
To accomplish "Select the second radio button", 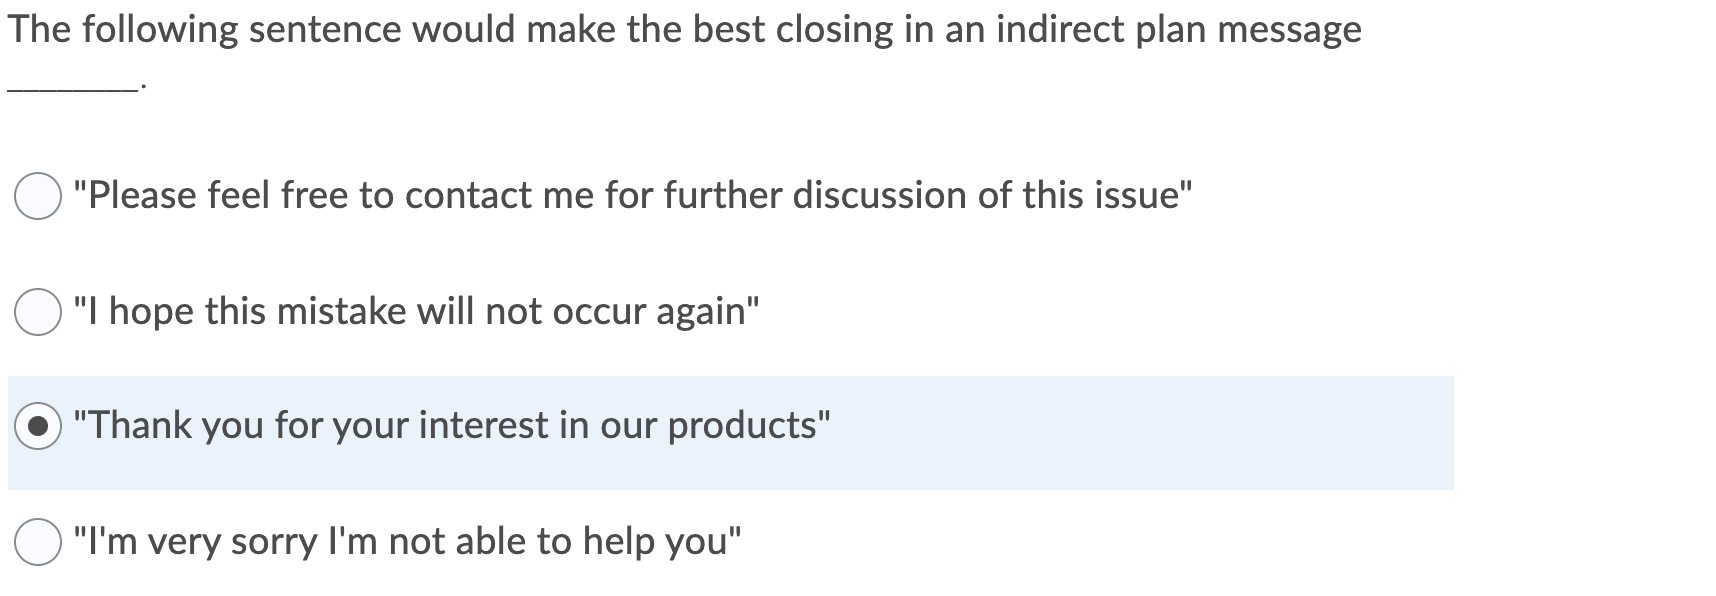I will point(36,312).
